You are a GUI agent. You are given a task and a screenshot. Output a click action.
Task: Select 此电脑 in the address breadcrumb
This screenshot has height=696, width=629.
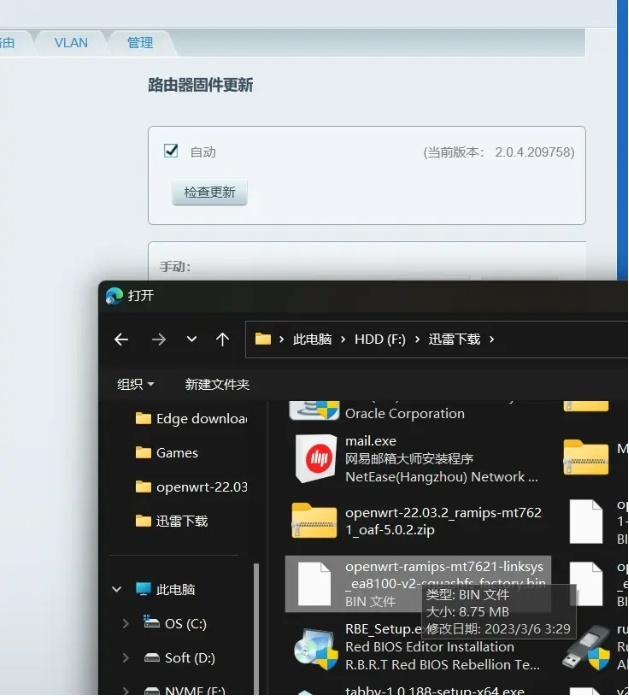click(312, 340)
